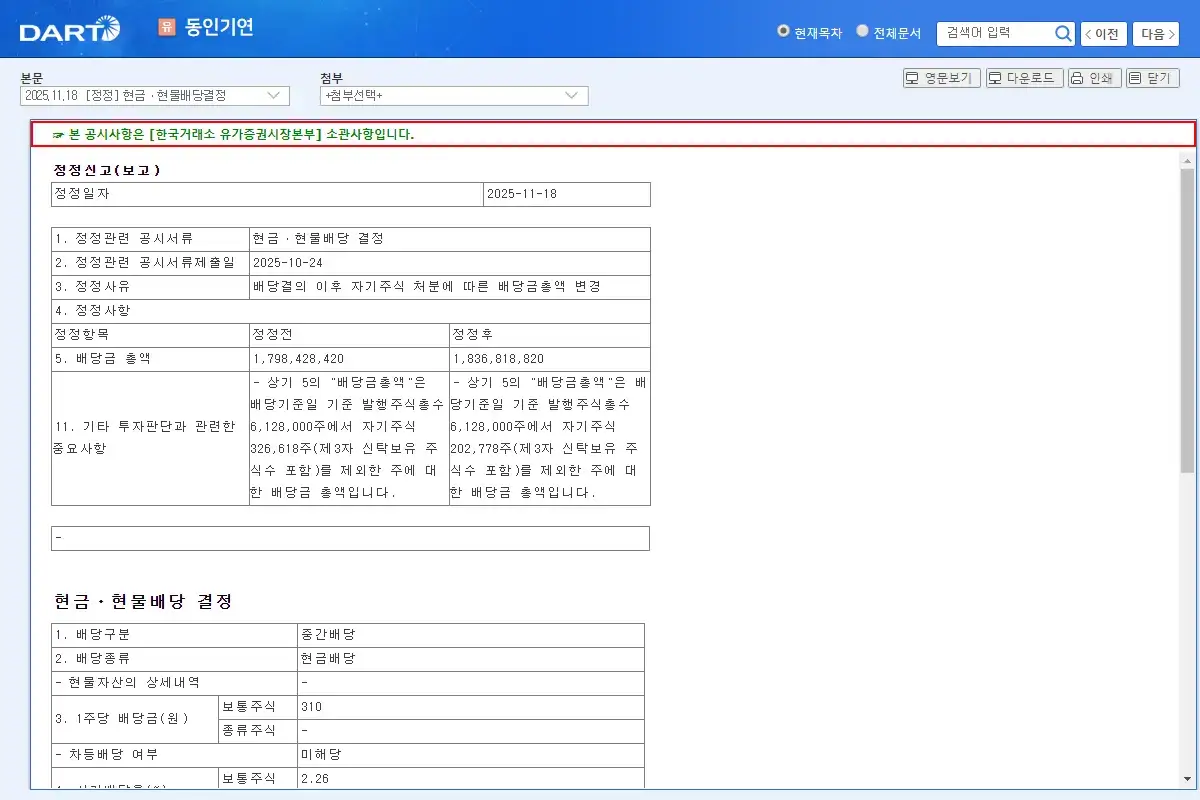Viewport: 1200px width, 800px height.
Task: Click the DART logo
Action: click(69, 31)
